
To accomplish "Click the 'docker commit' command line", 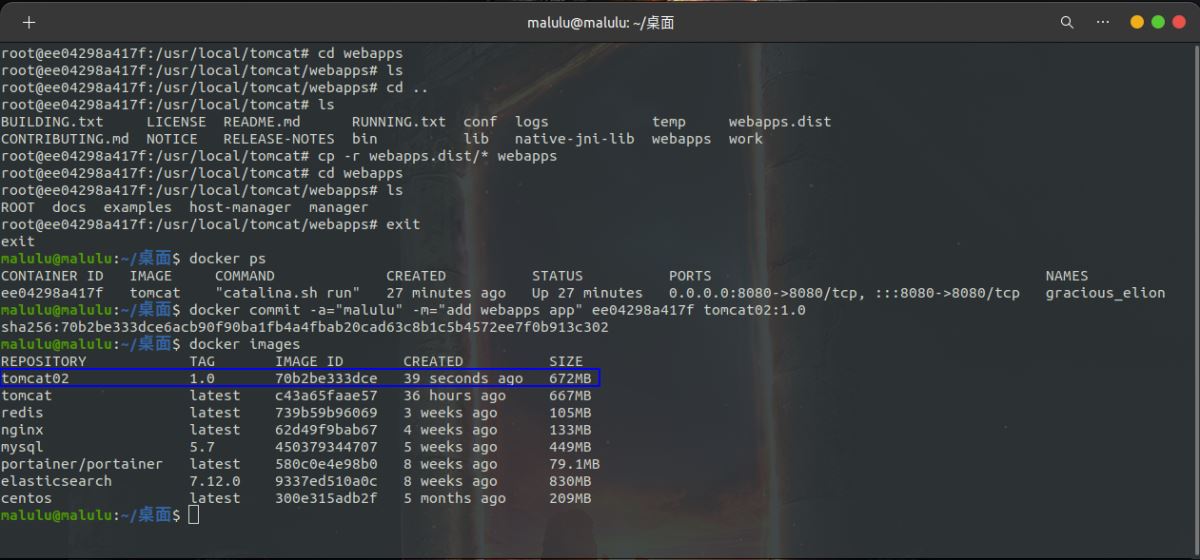I will [x=497, y=309].
